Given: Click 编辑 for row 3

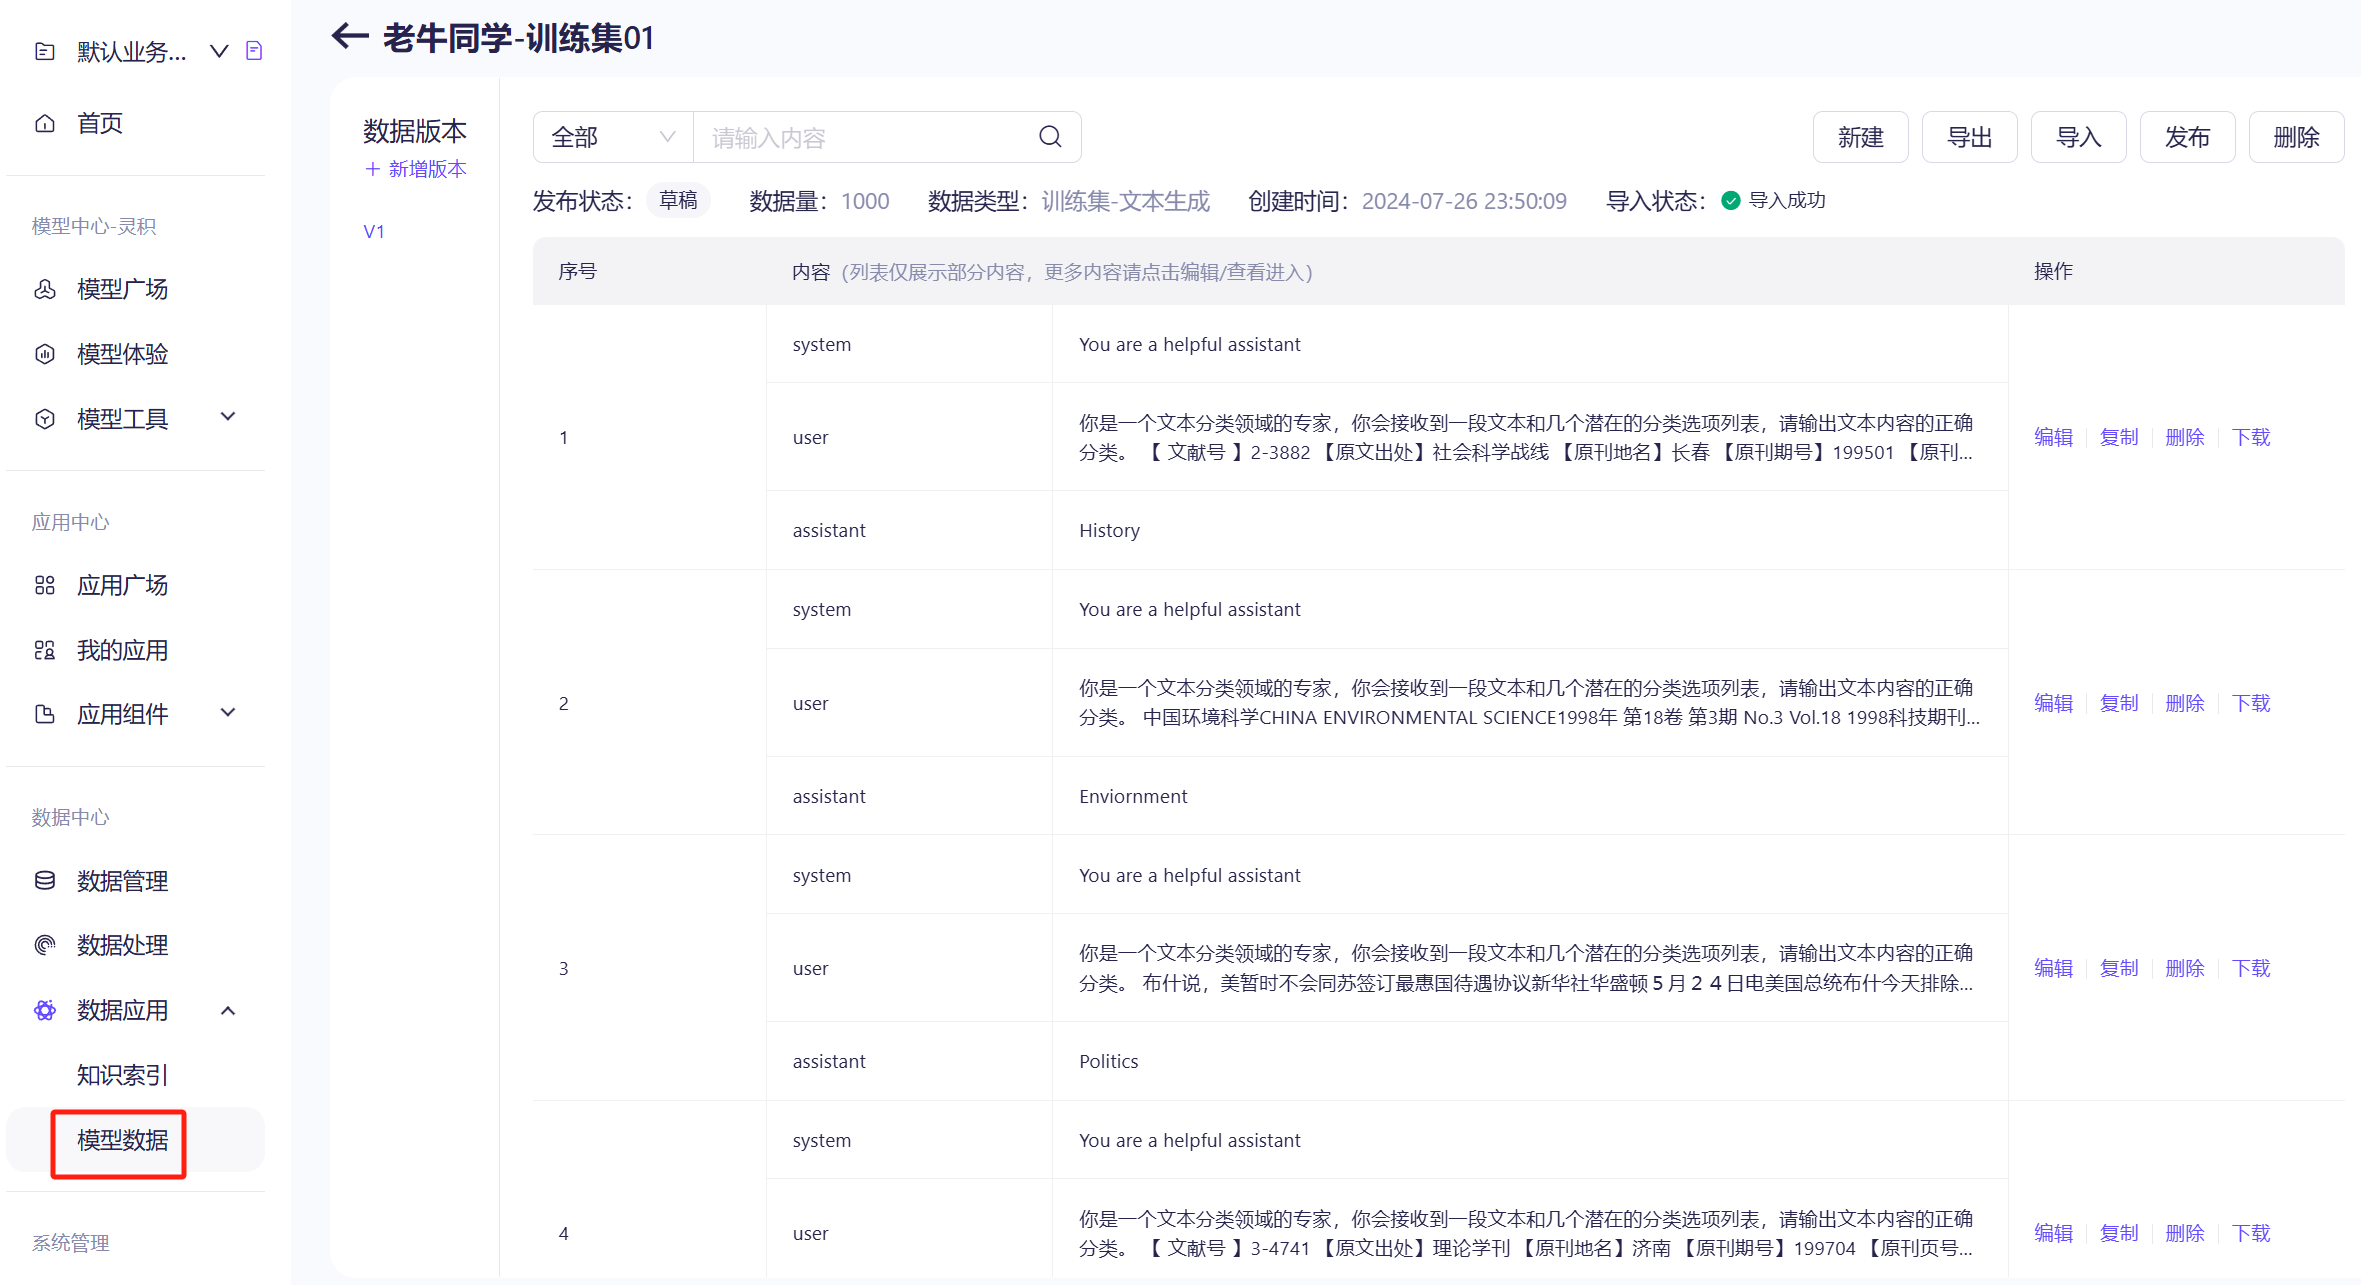Looking at the screenshot, I should click(x=2053, y=968).
